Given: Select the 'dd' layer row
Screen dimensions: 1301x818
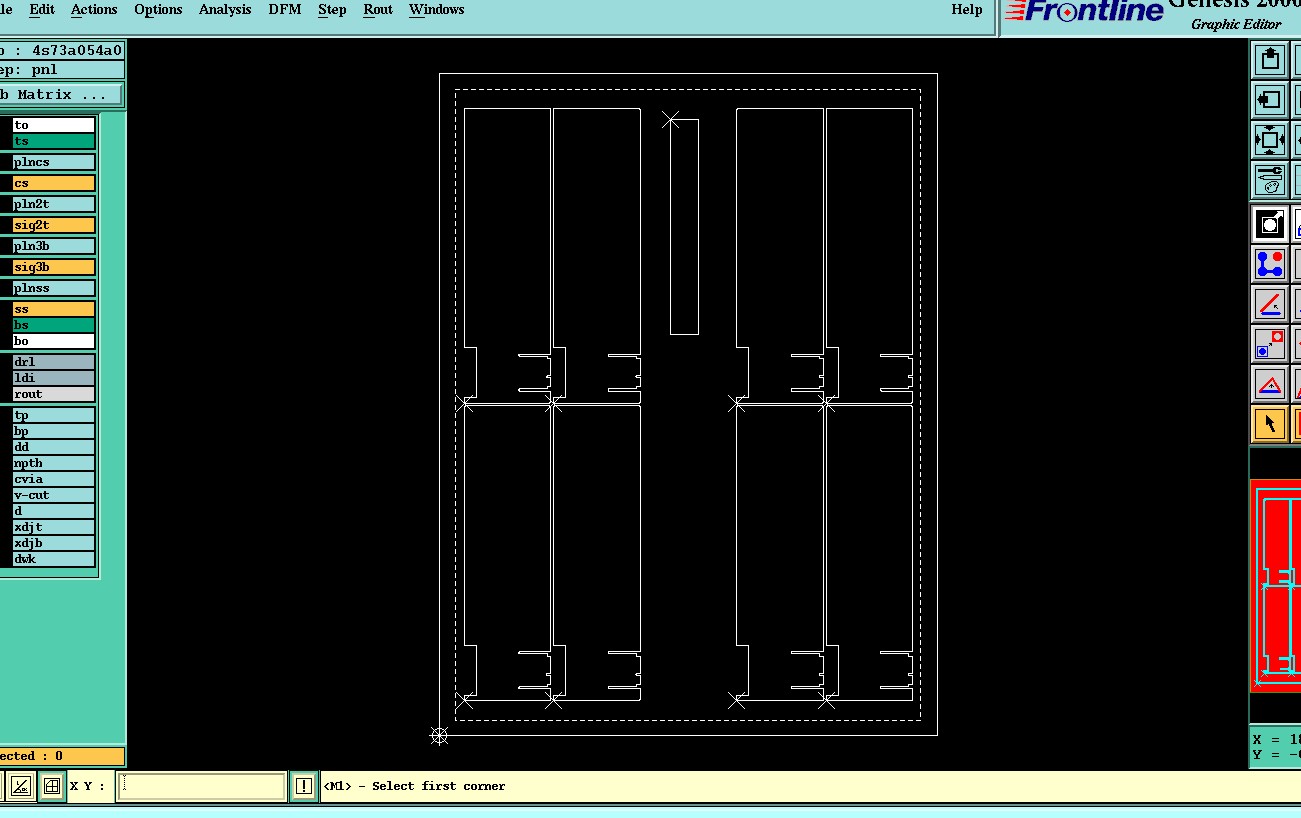Looking at the screenshot, I should 54,447.
